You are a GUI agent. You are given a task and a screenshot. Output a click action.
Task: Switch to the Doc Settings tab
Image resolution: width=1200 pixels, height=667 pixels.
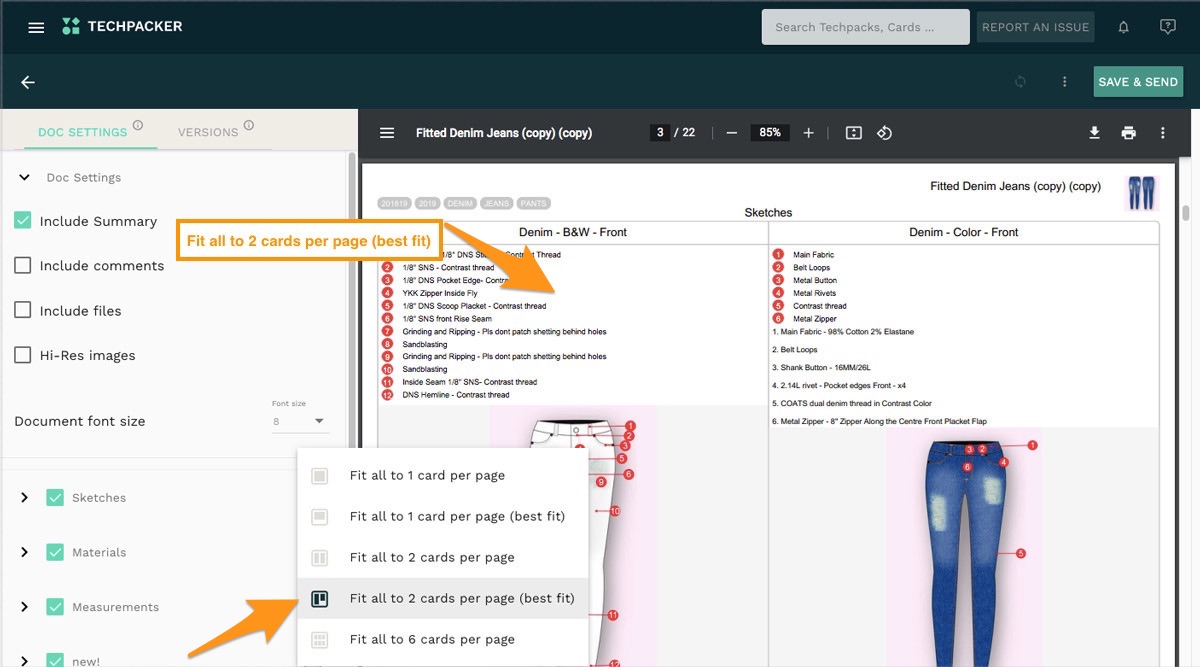83,132
